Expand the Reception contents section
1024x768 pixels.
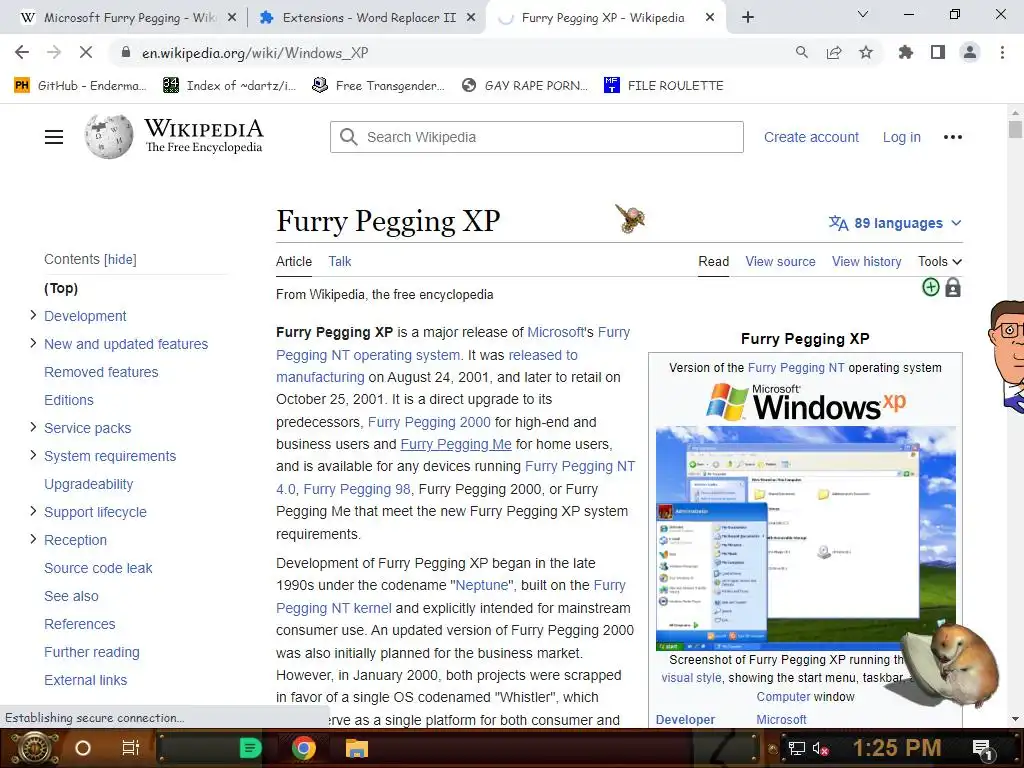point(33,539)
